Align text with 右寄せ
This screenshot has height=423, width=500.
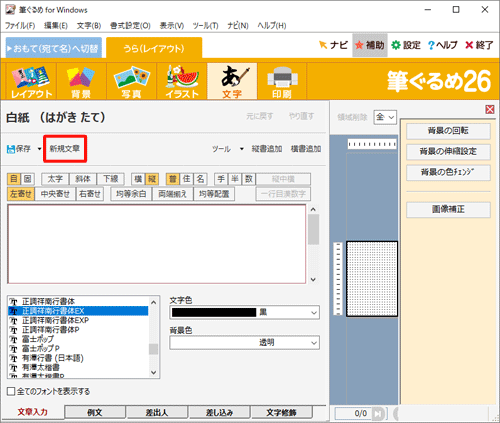point(90,194)
